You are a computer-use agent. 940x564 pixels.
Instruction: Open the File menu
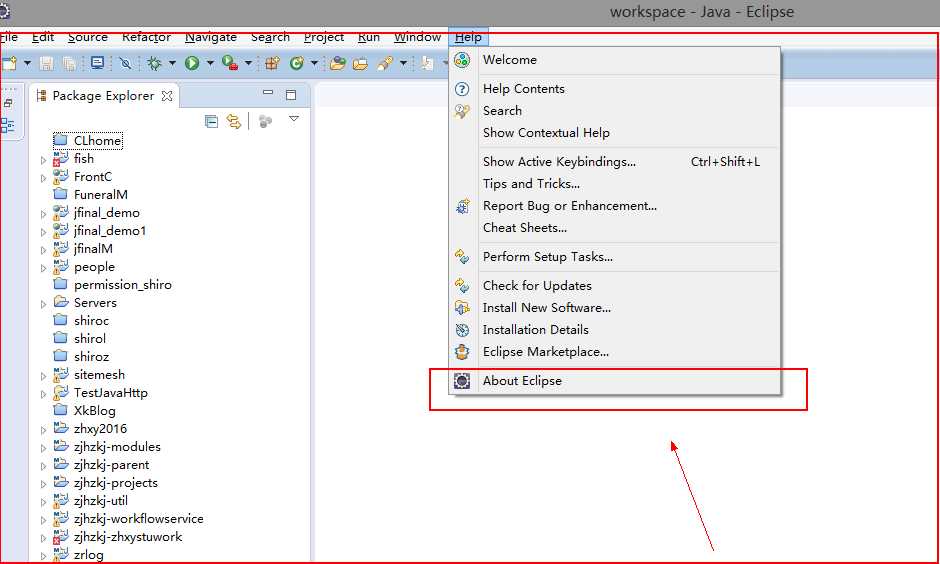8,37
